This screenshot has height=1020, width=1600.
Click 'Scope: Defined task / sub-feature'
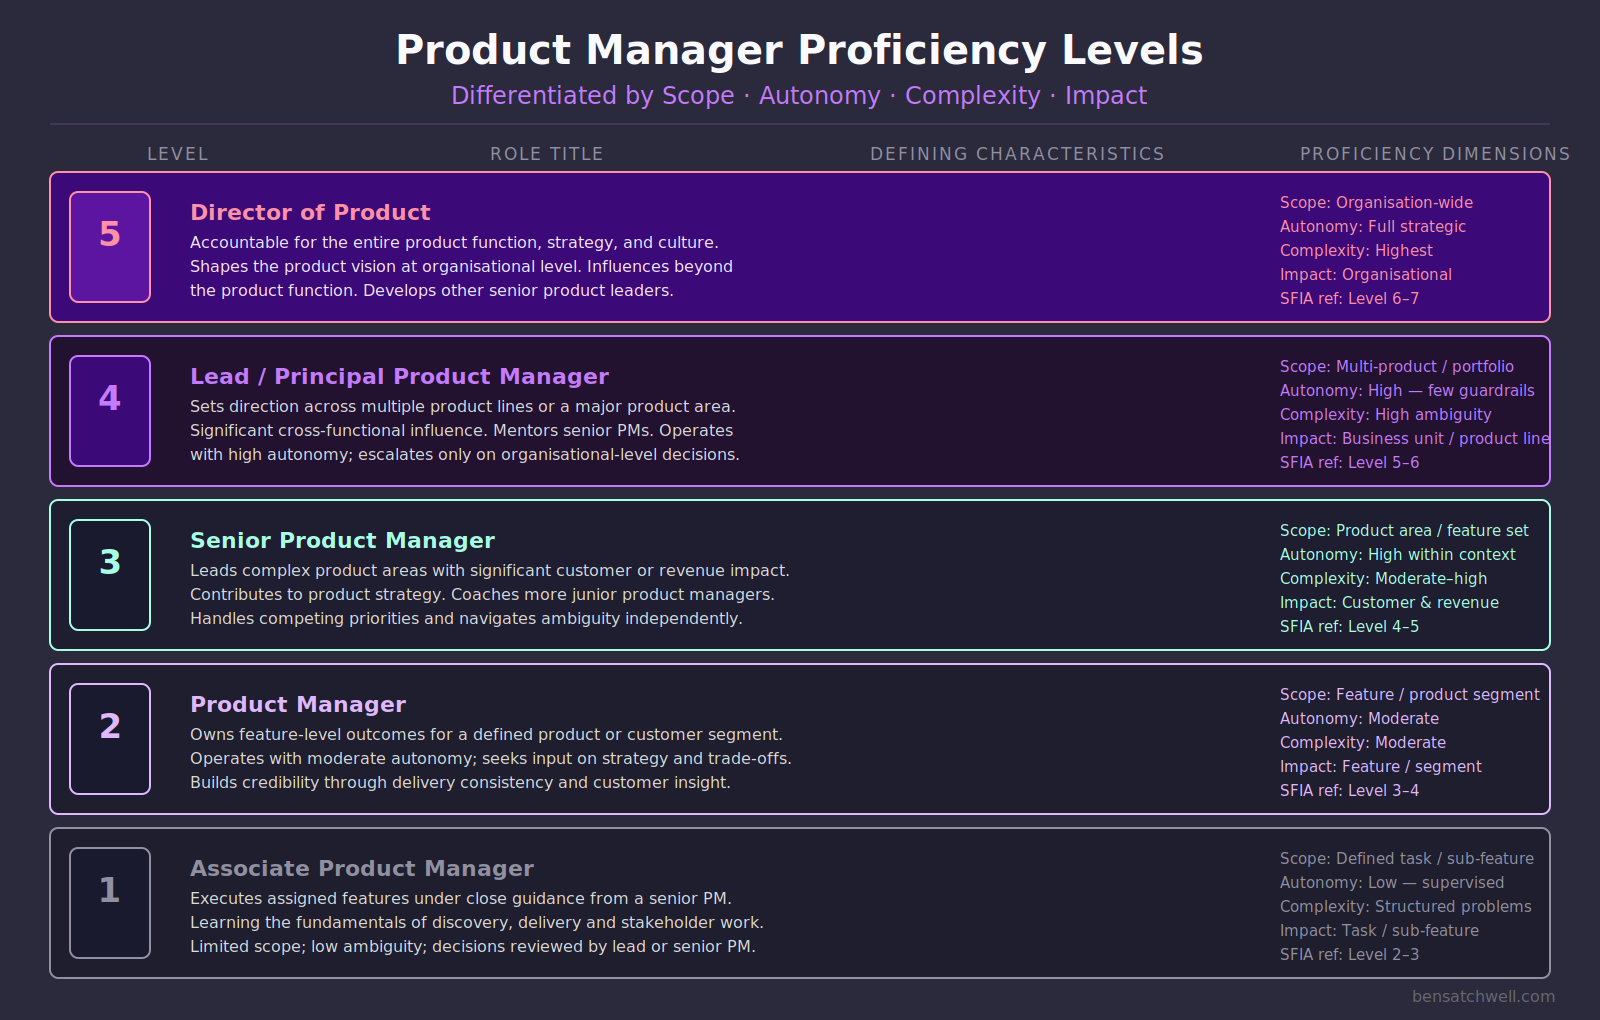[x=1407, y=859]
